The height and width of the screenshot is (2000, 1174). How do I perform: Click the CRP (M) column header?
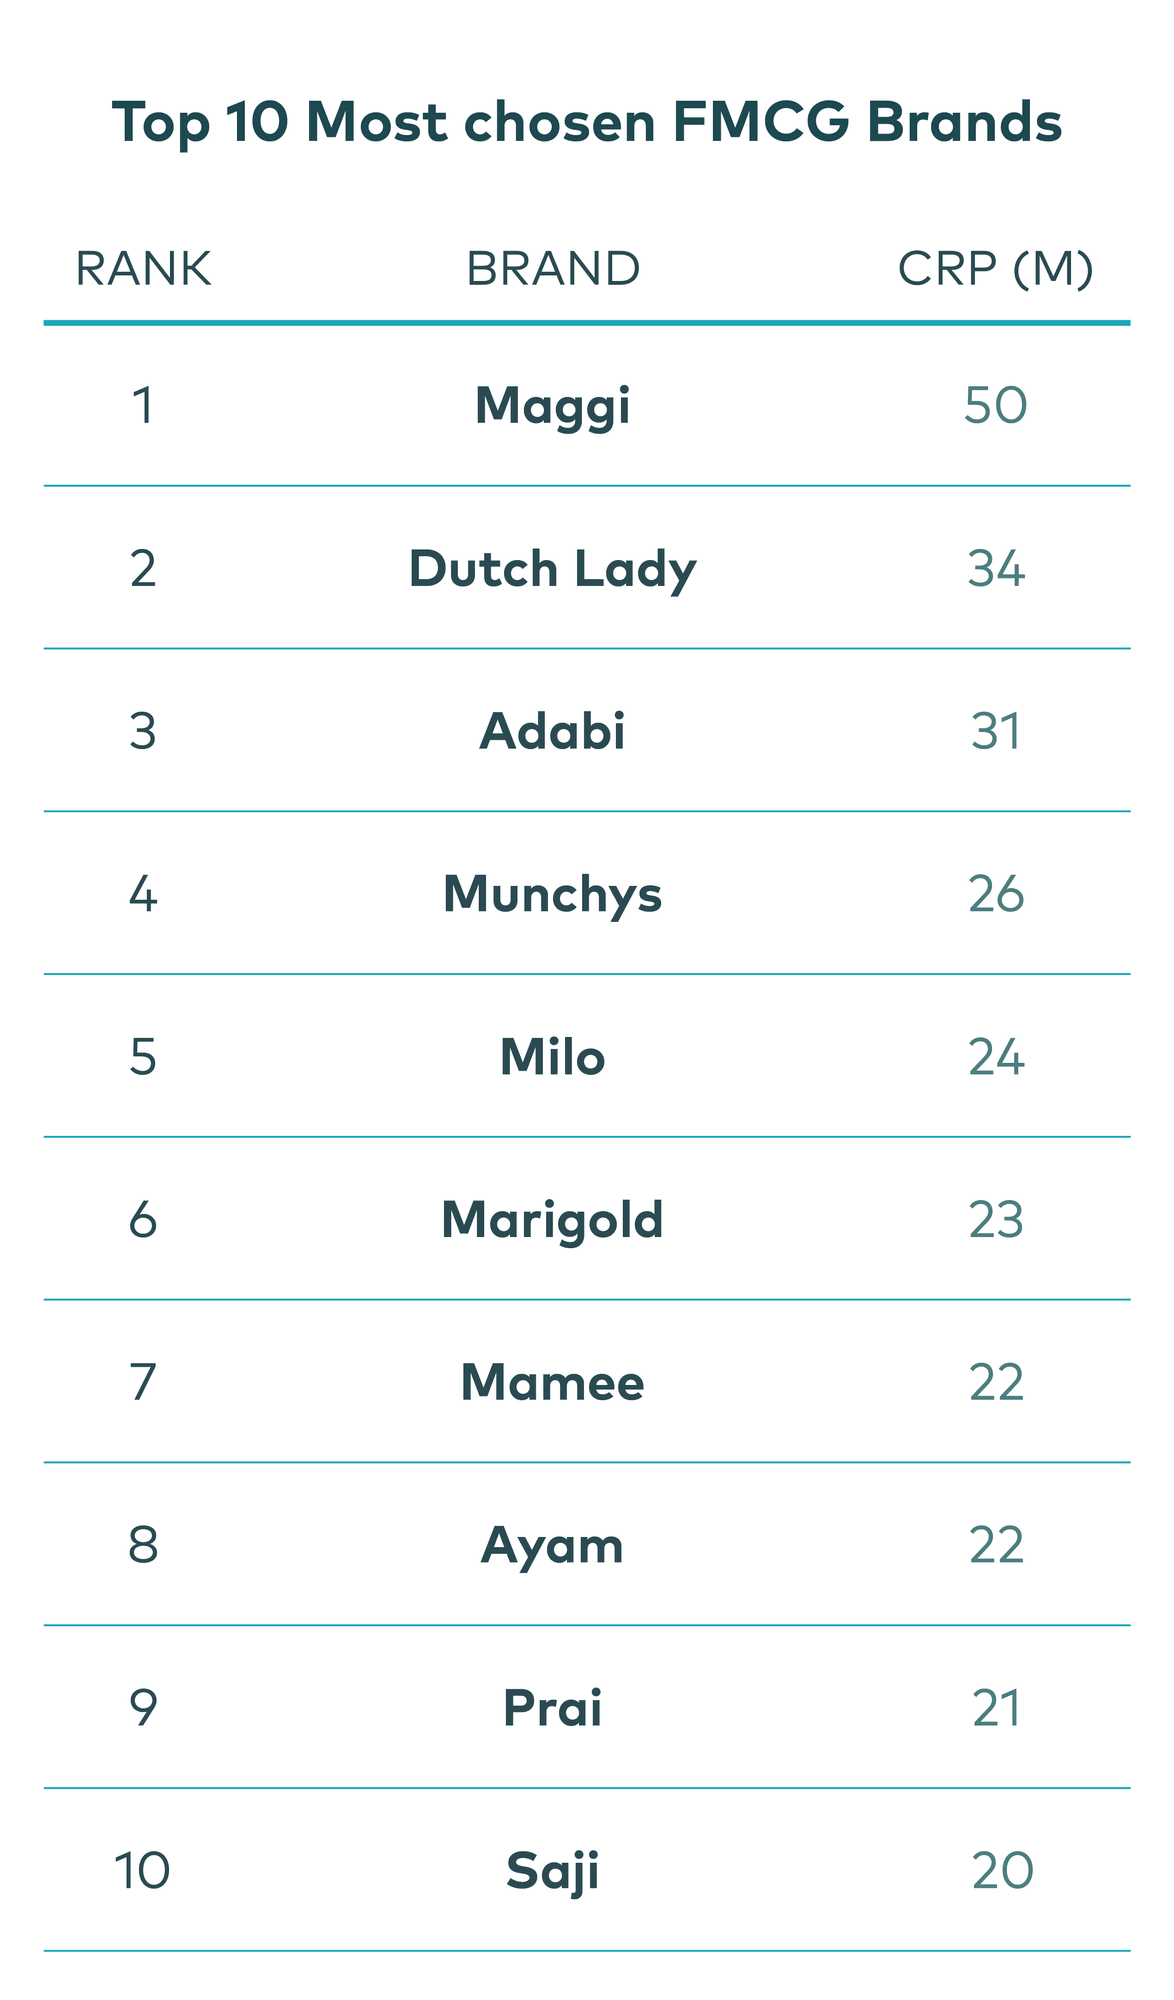point(995,269)
